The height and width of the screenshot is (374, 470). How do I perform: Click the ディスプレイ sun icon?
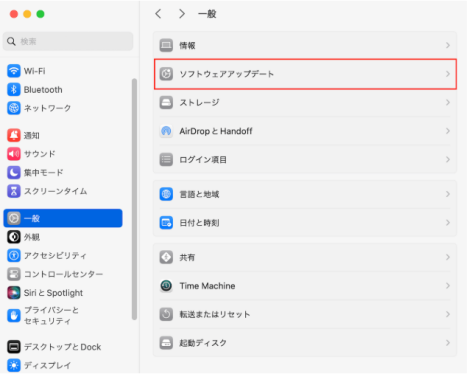point(14,365)
